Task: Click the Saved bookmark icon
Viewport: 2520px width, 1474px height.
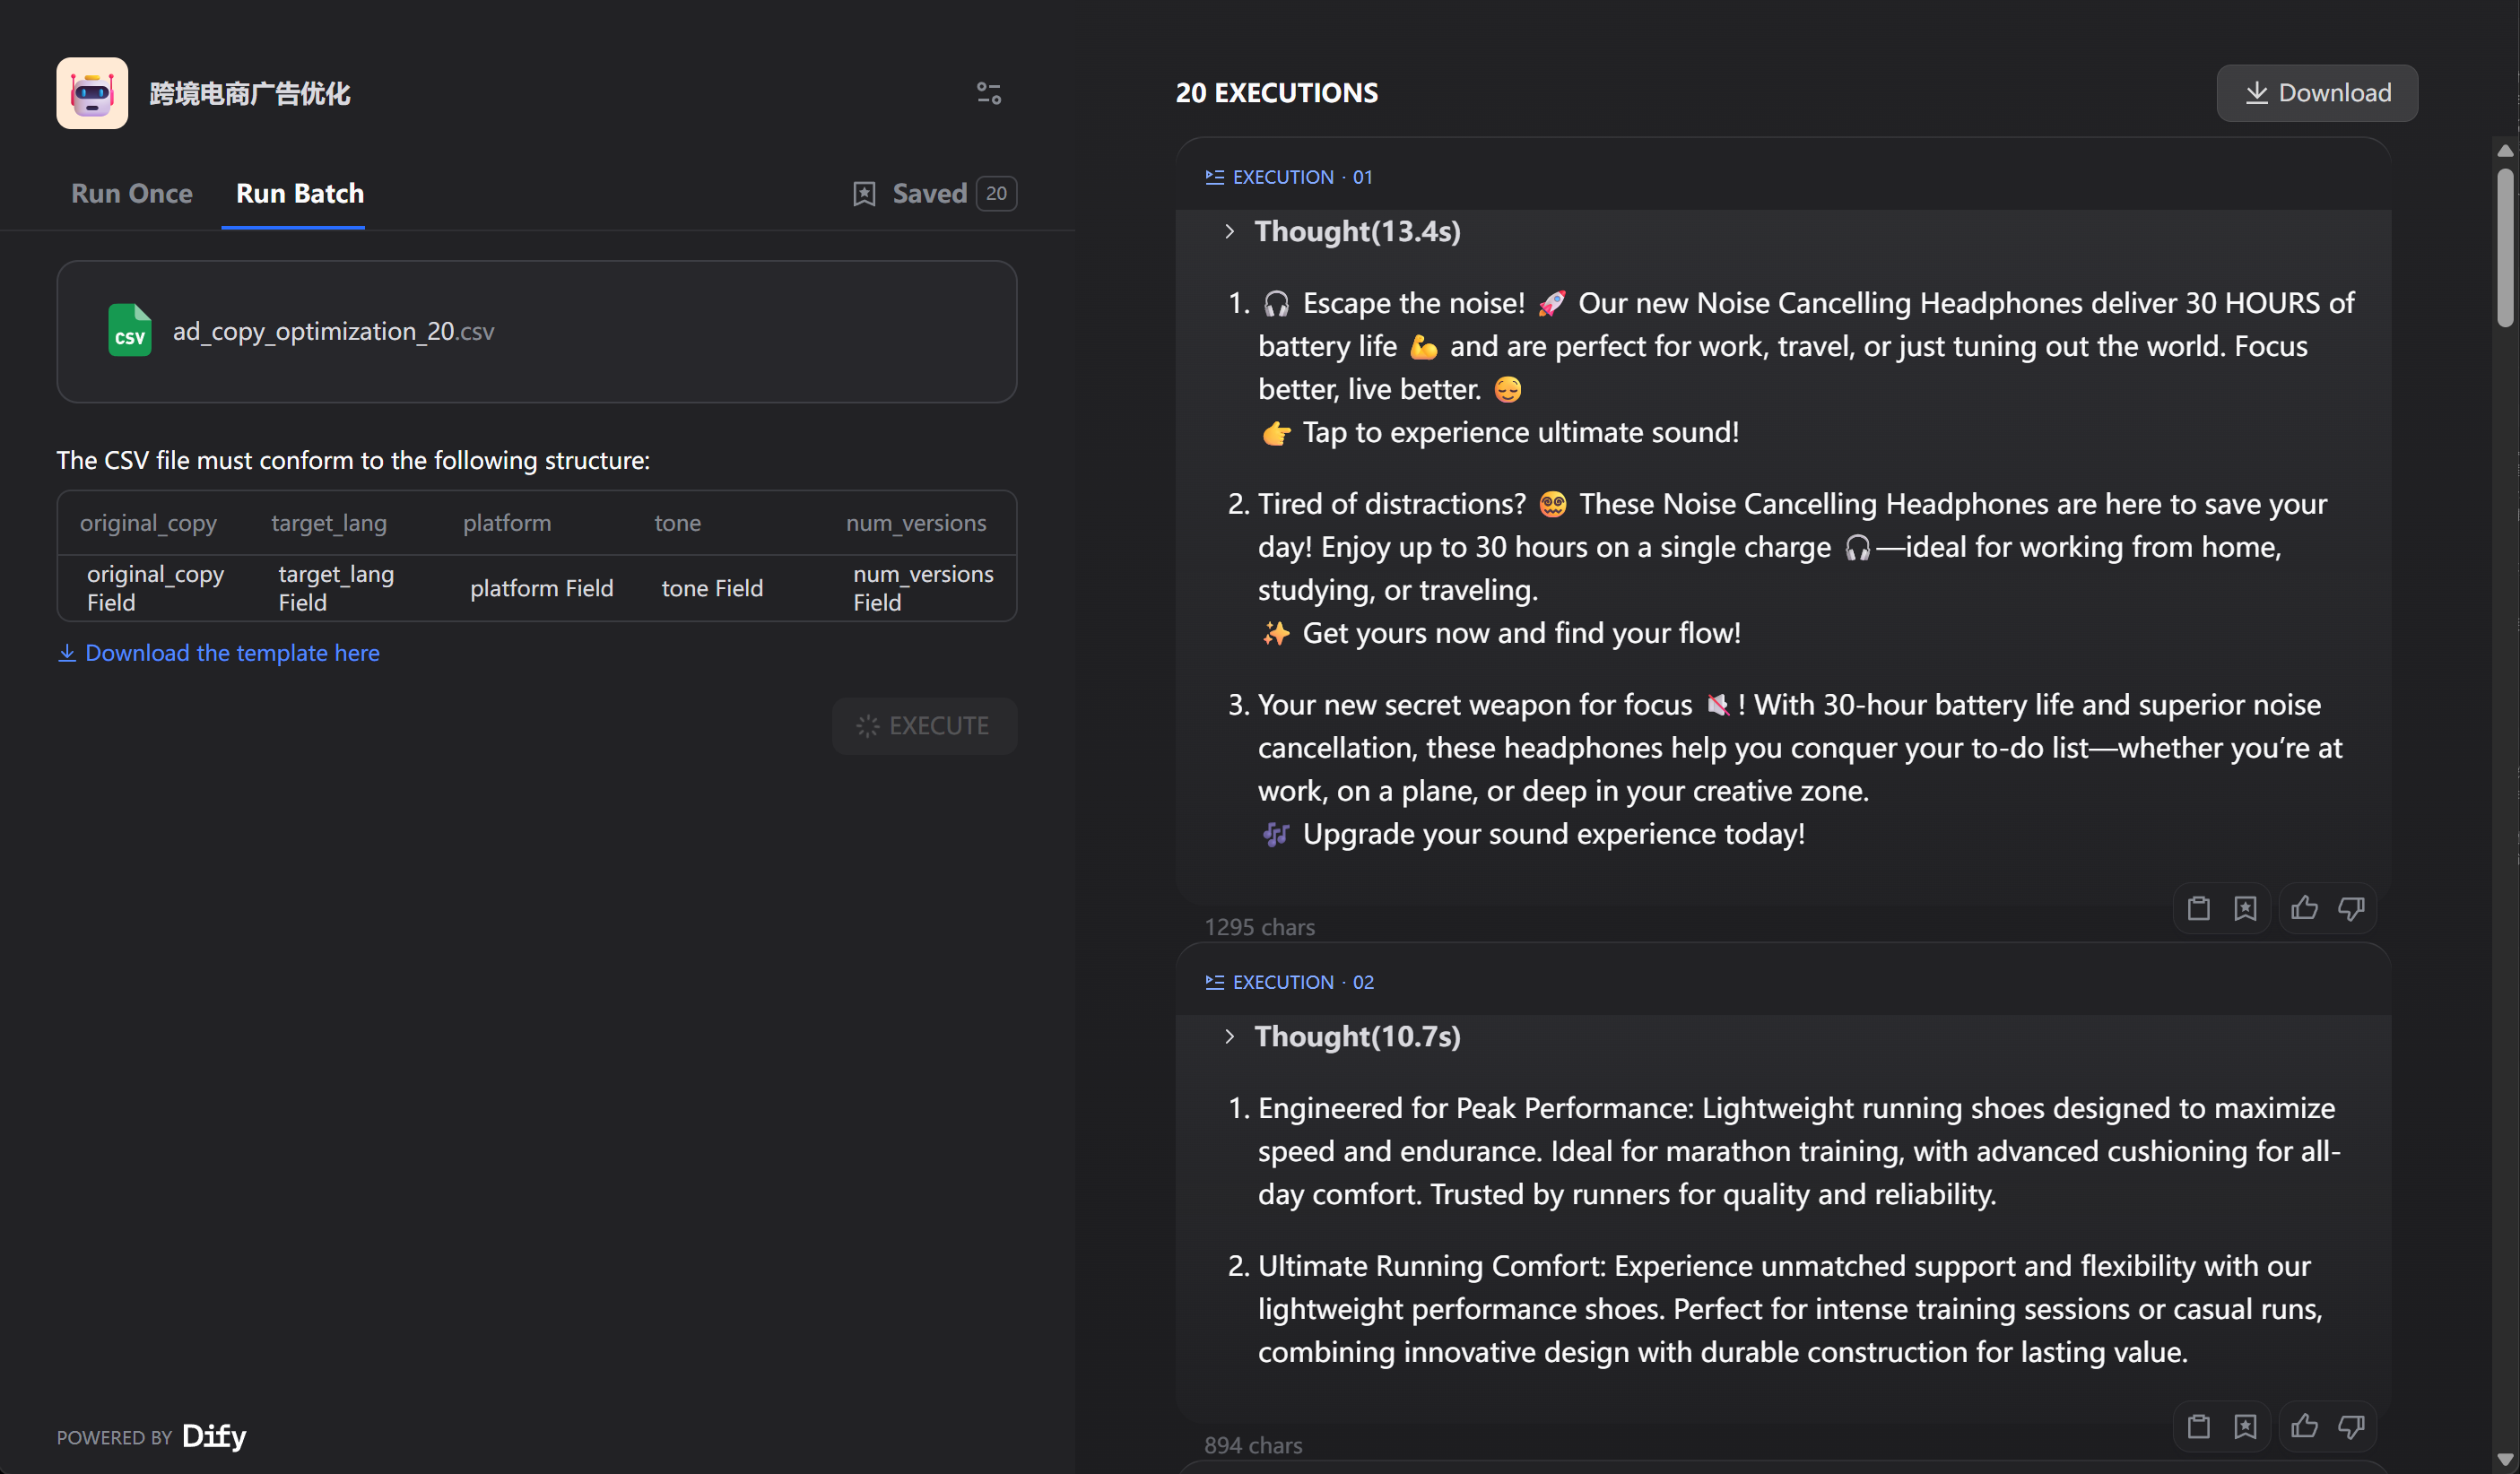Action: tap(864, 193)
